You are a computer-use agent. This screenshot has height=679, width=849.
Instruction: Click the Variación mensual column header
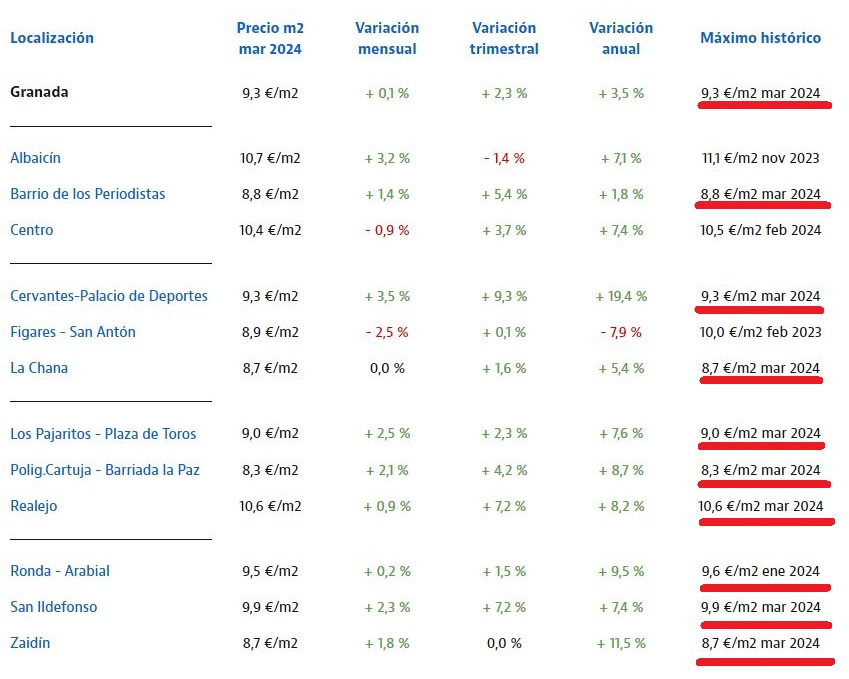(x=387, y=38)
